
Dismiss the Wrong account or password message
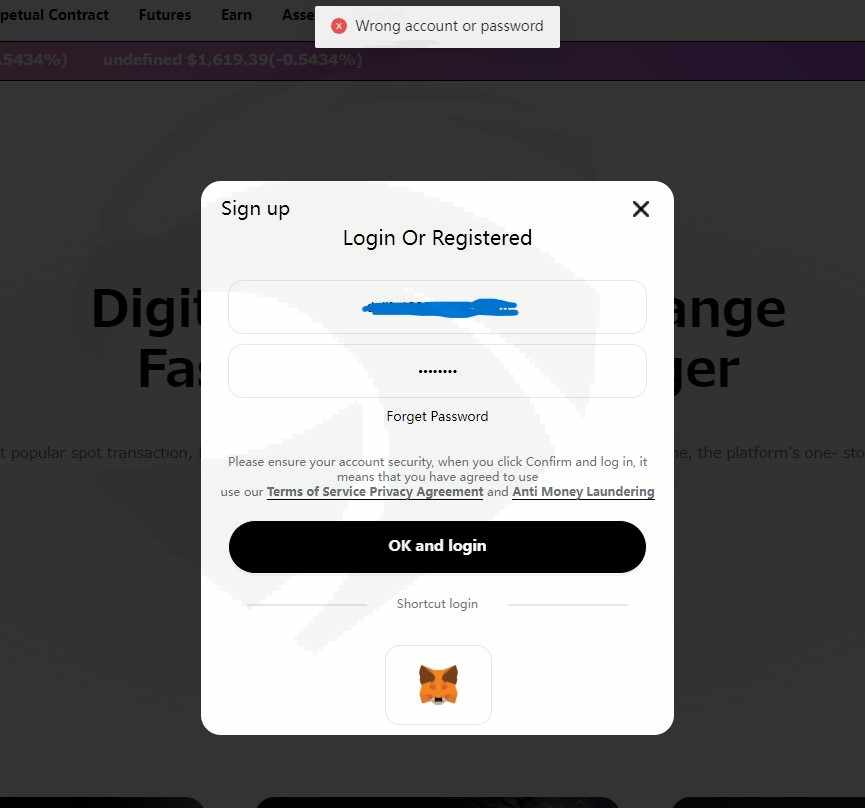click(x=437, y=26)
